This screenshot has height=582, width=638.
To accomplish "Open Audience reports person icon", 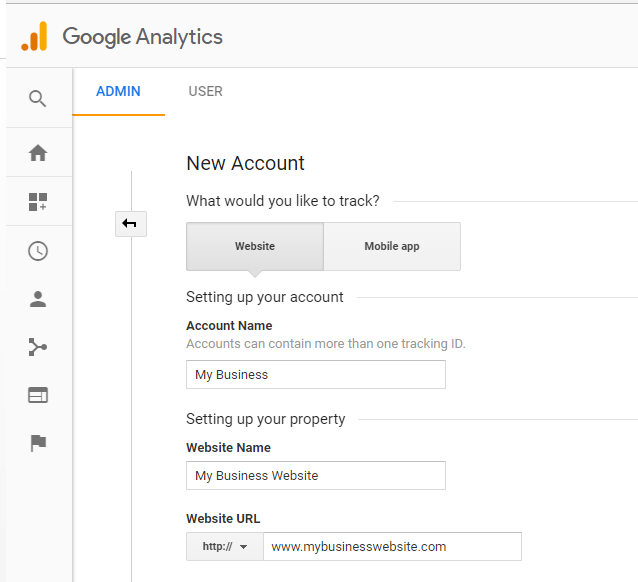I will click(38, 299).
